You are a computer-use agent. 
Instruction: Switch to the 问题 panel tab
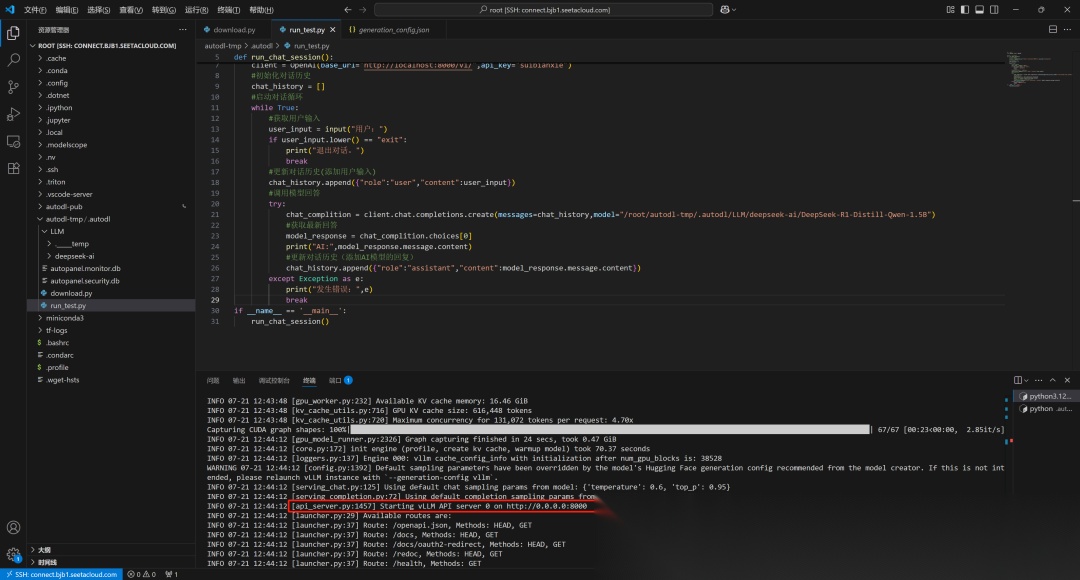coord(213,380)
